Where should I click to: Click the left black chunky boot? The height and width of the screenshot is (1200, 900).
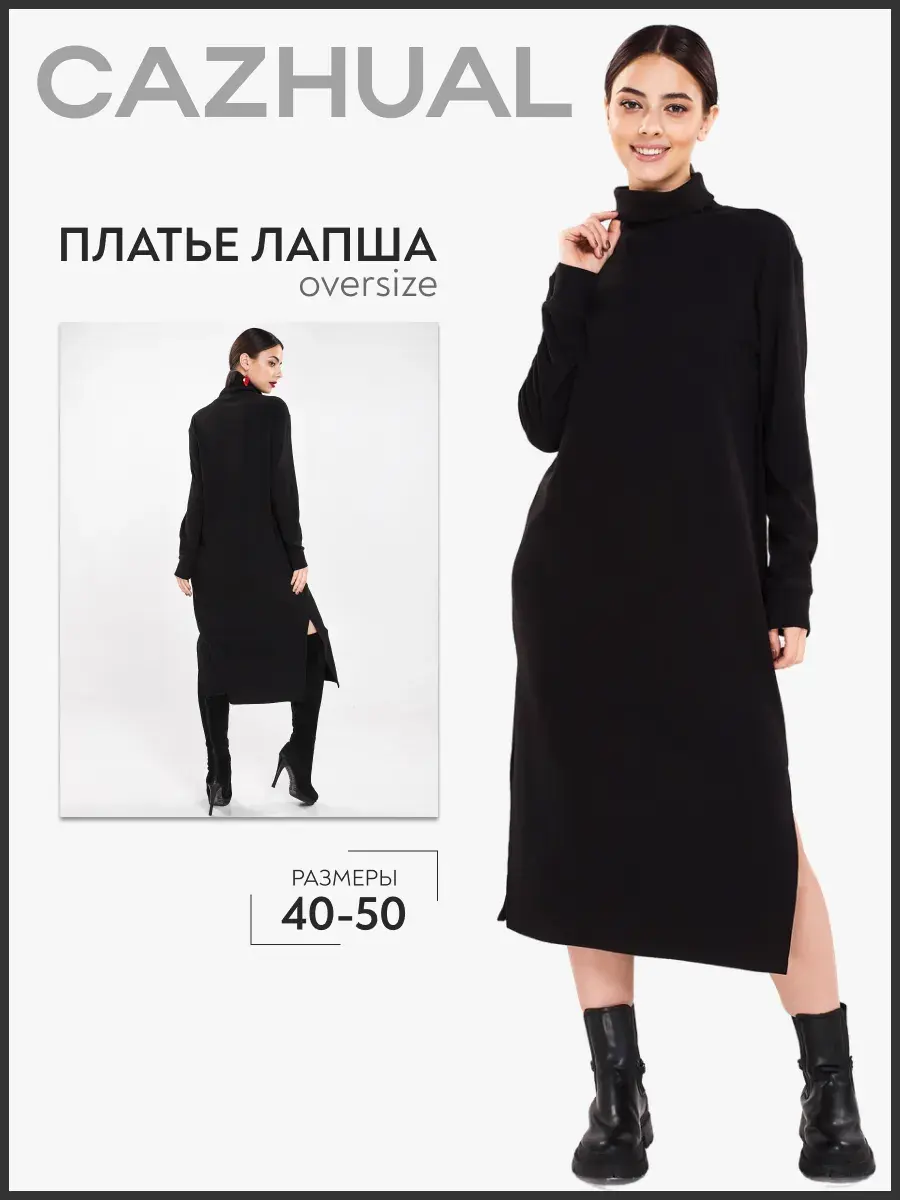(x=616, y=1093)
